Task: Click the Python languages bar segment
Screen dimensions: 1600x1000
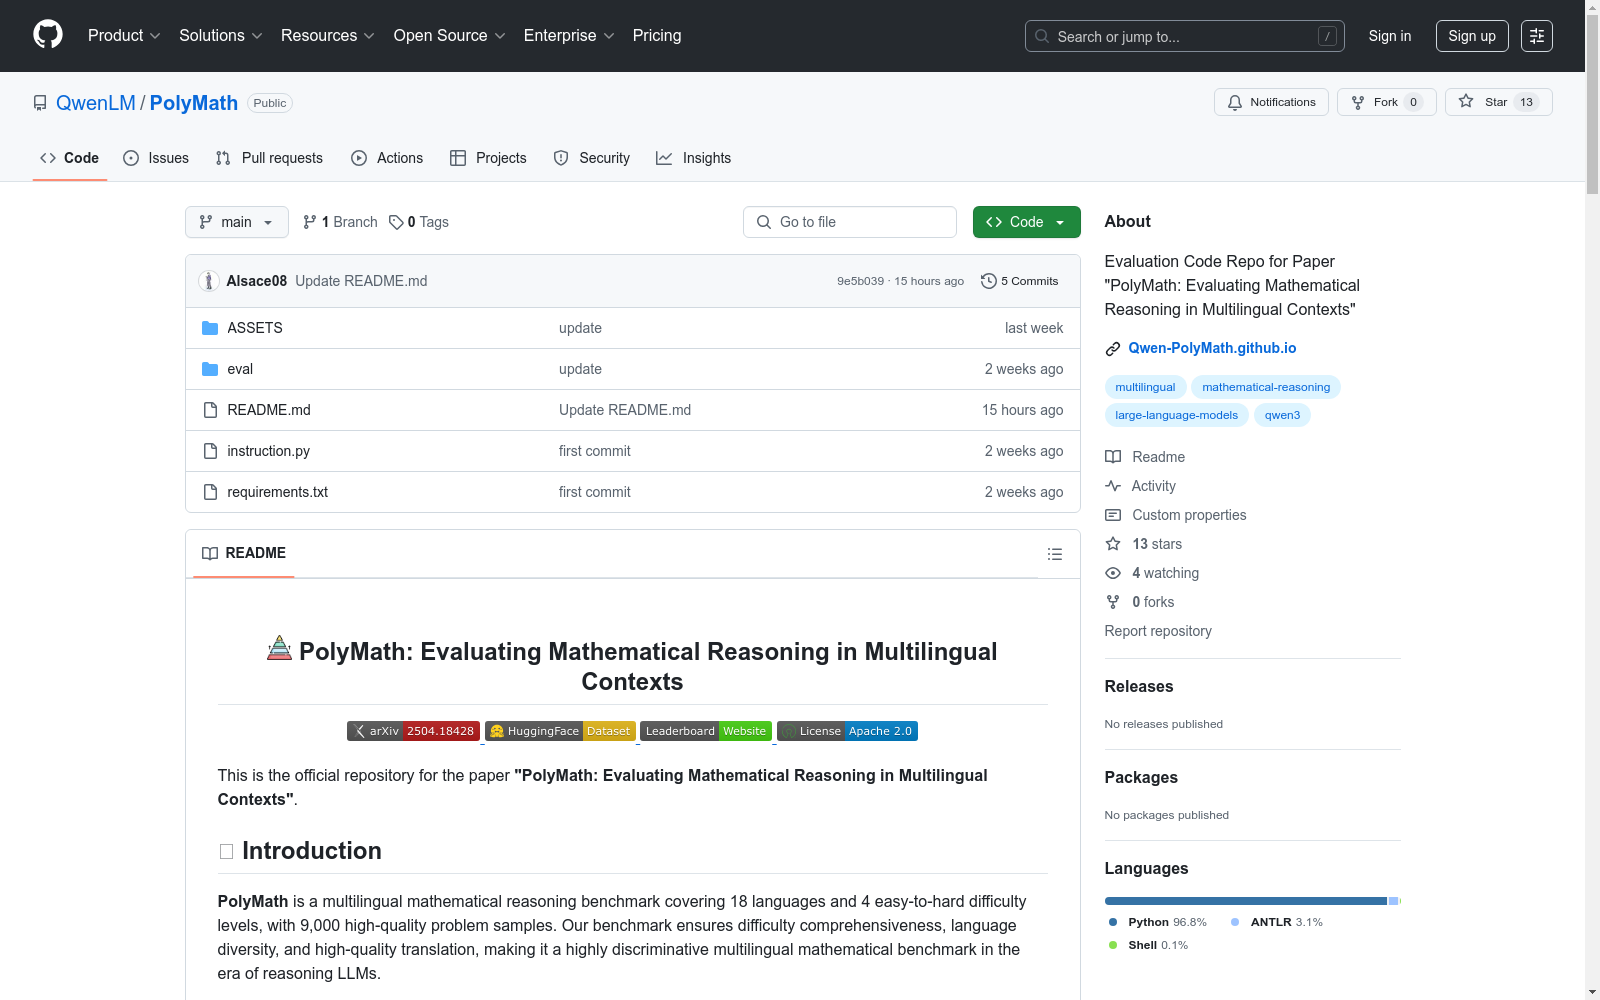Action: 1245,901
